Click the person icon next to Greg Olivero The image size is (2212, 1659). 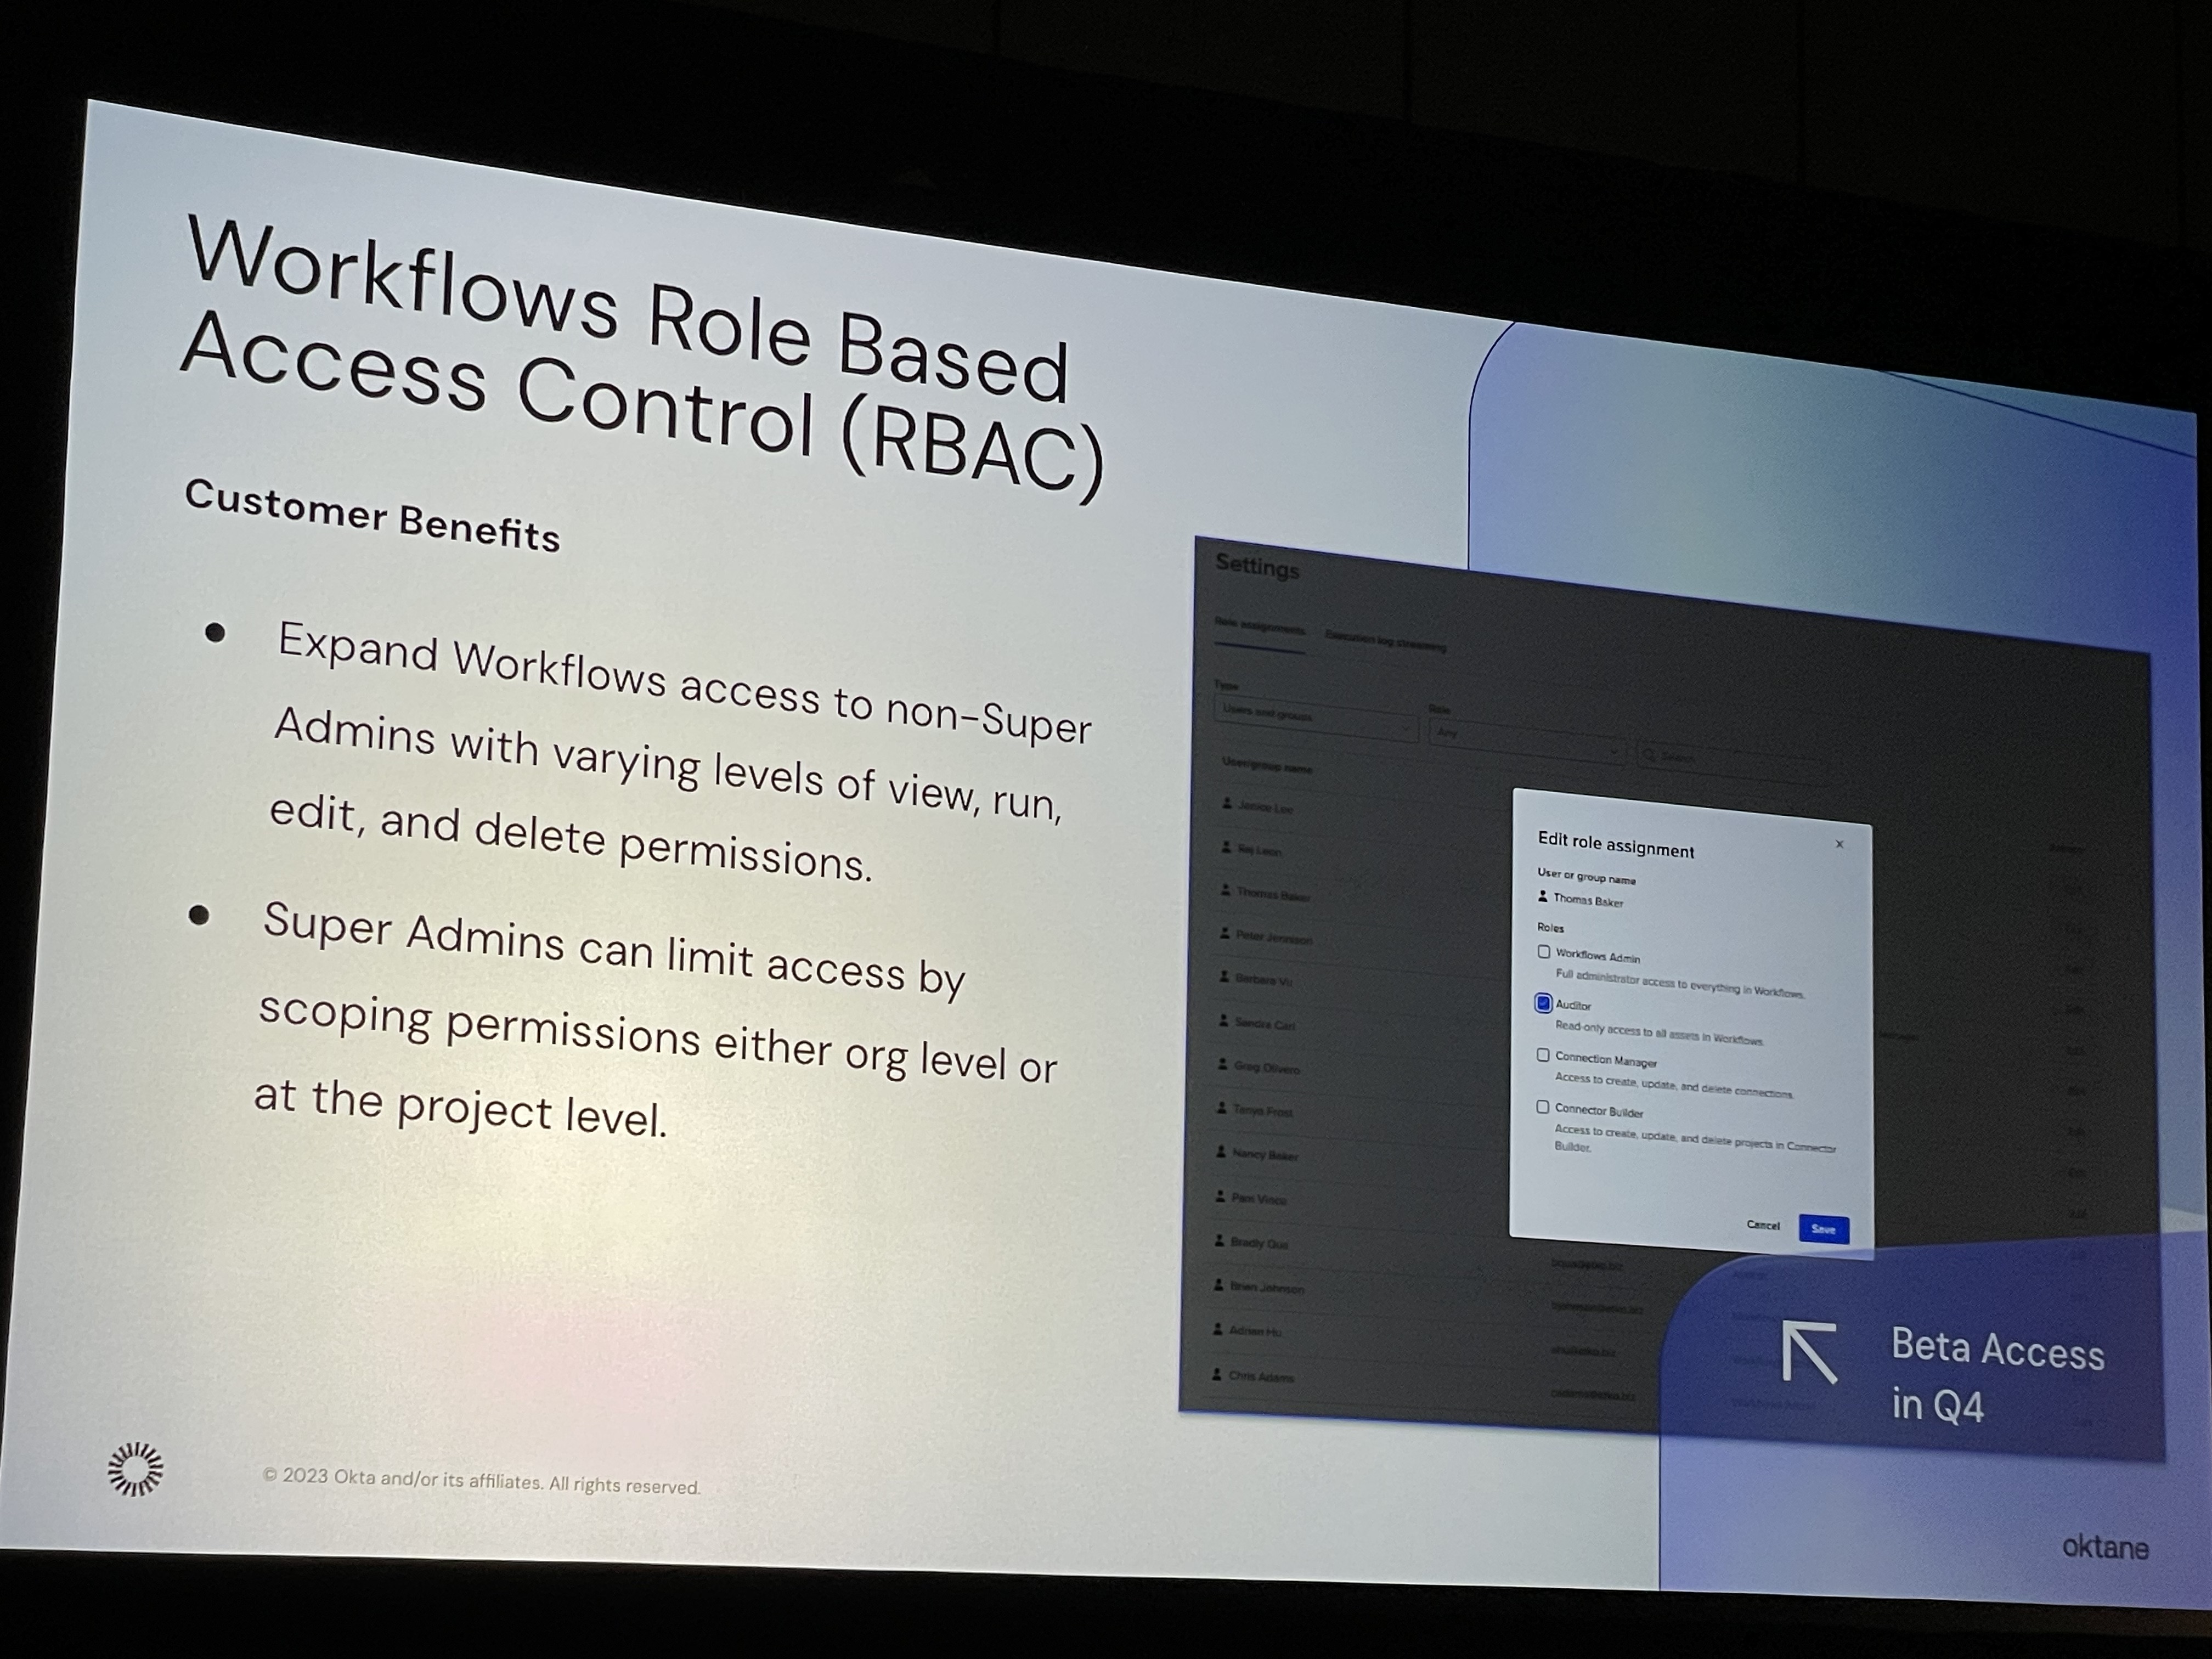click(1222, 1065)
